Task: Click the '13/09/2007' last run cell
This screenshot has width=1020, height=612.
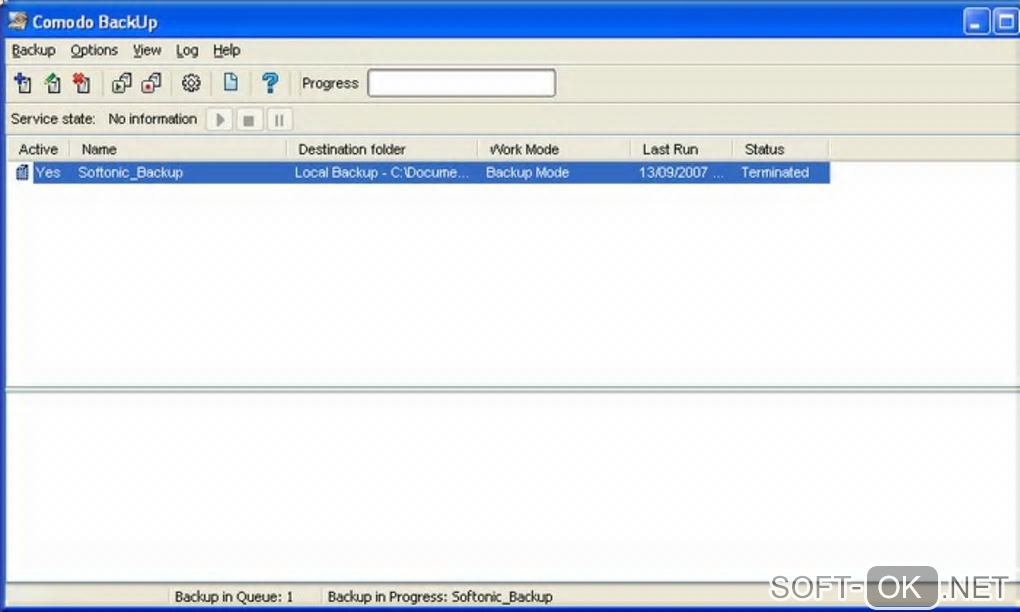Action: (x=680, y=172)
